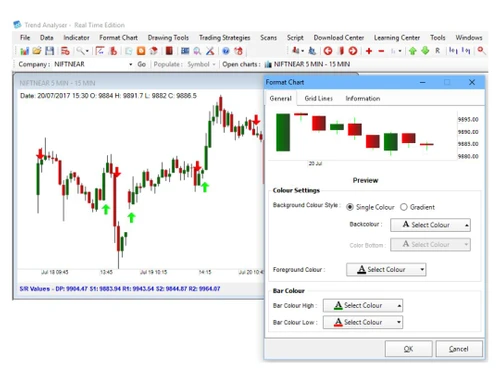Click the red left-arrow circle icon
Screen dimensions: 500x375
pyautogui.click(x=328, y=51)
